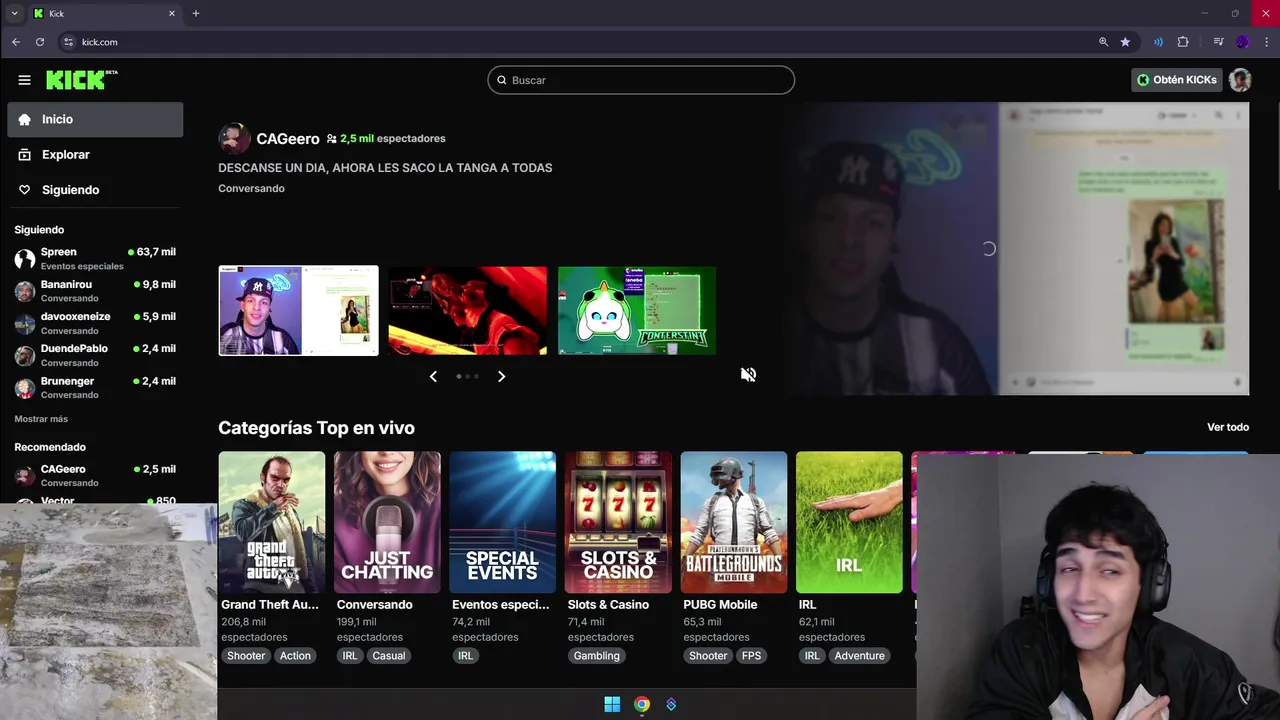
Task: Open PUBG Mobile Battlegrounds category card
Action: tap(734, 522)
